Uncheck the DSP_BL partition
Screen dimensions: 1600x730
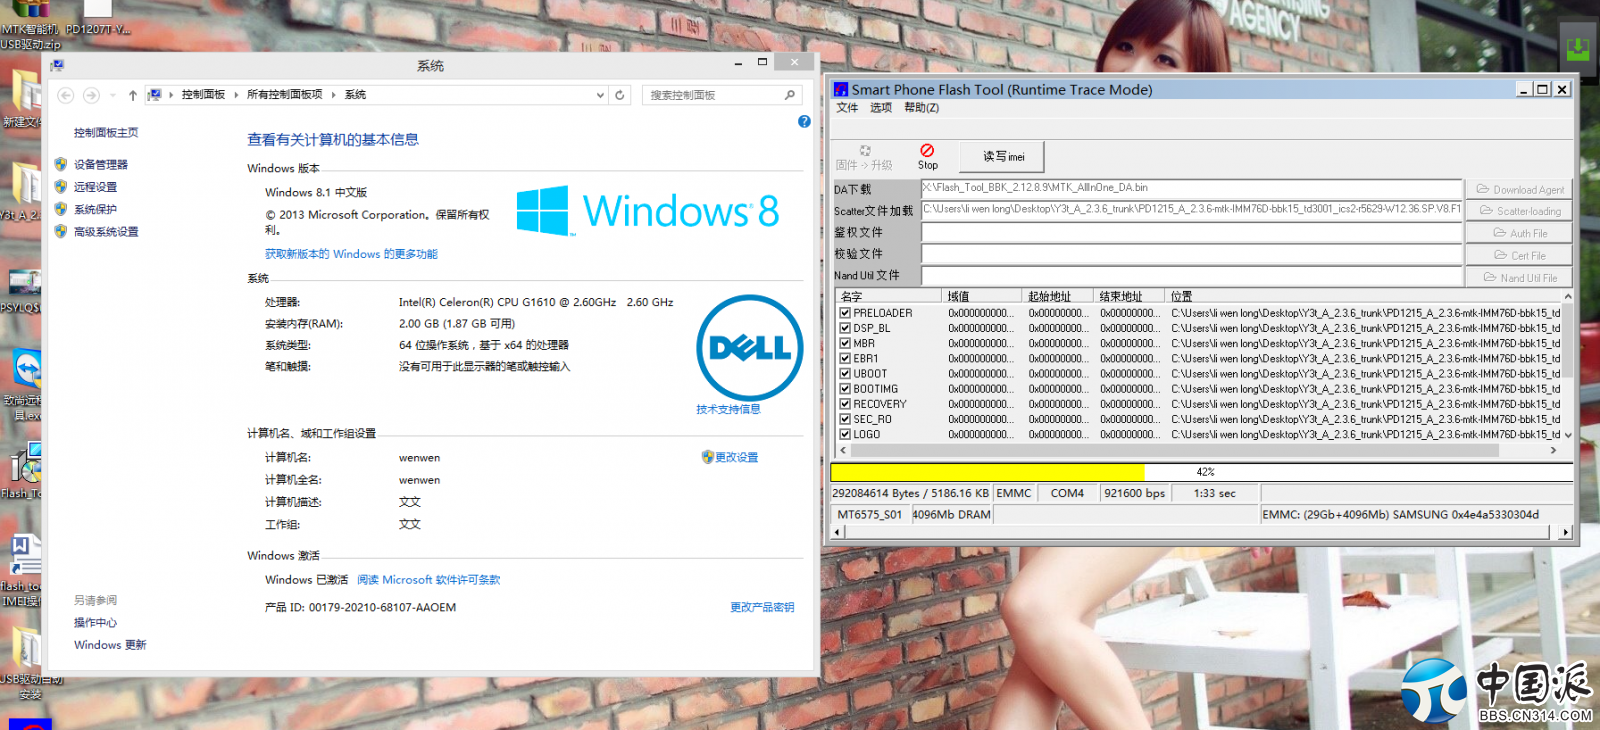tap(845, 328)
